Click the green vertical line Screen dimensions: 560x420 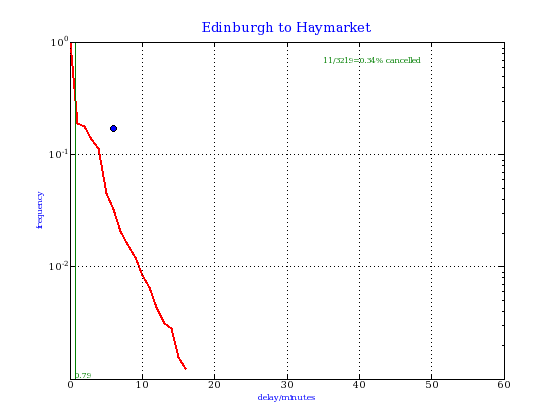tap(75, 211)
